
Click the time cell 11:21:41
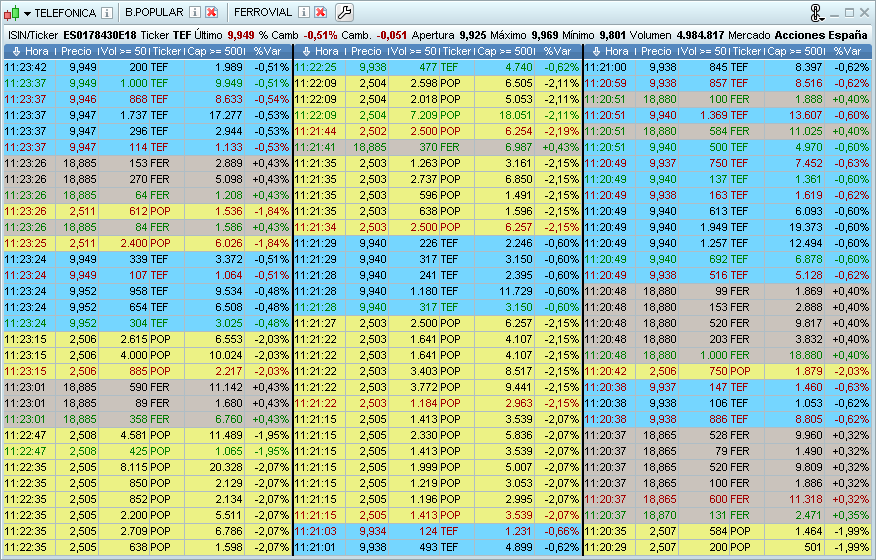320,148
